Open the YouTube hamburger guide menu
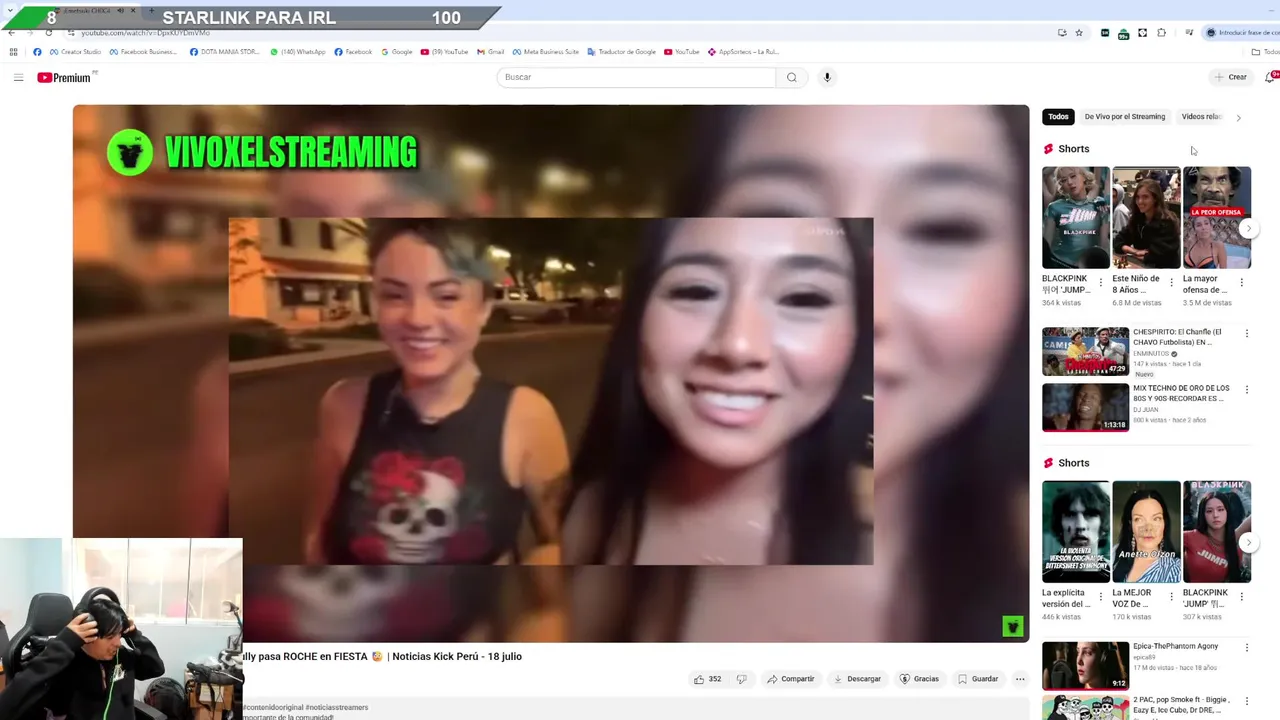This screenshot has width=1280, height=720. [18, 77]
